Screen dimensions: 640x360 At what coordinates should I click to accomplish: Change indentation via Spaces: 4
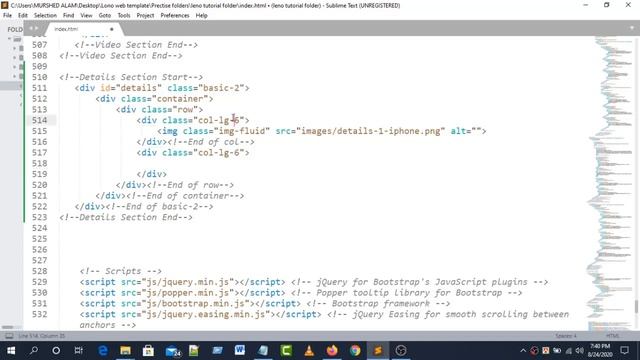point(566,336)
